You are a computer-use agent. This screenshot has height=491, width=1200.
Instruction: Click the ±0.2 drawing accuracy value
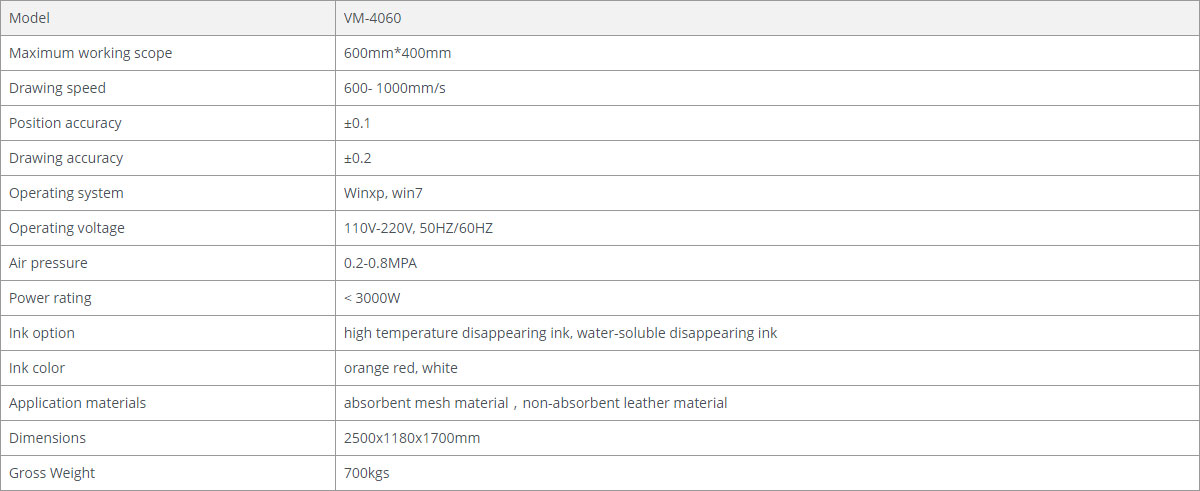coord(358,158)
